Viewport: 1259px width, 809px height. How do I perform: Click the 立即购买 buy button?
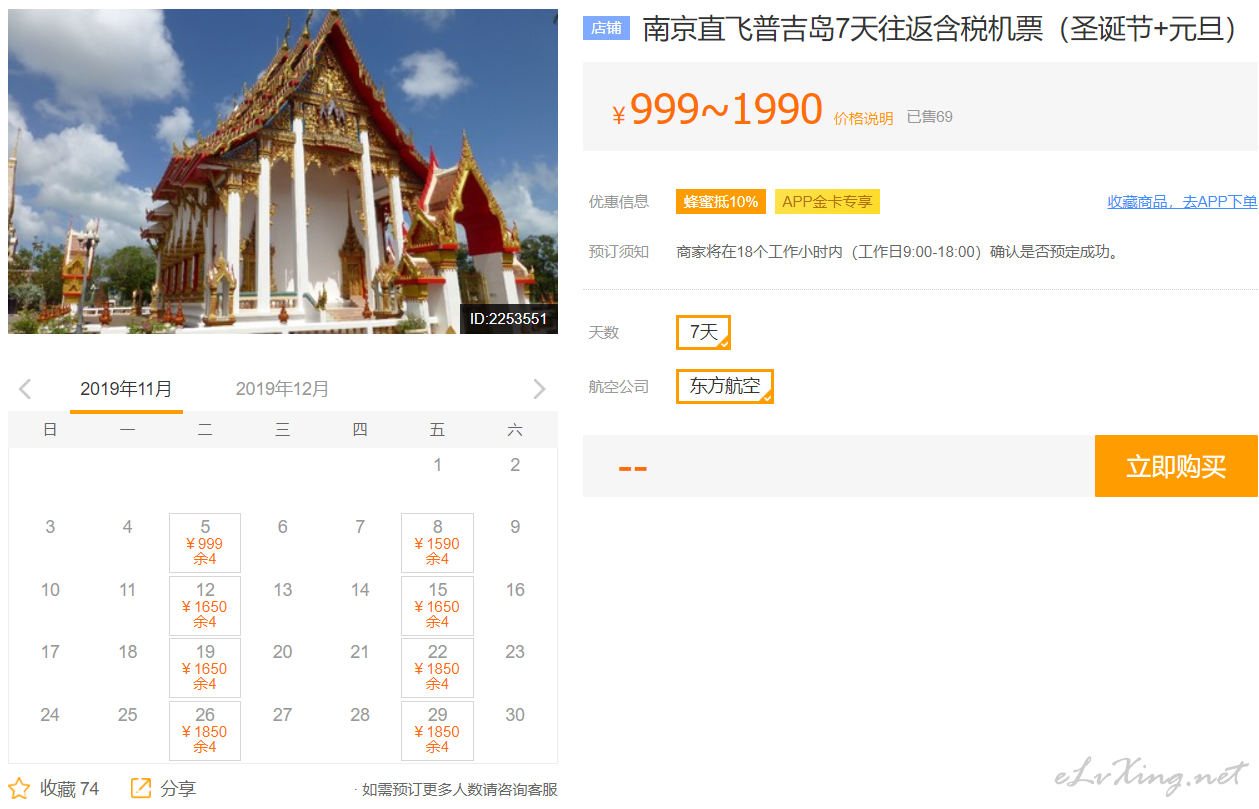(x=1176, y=466)
